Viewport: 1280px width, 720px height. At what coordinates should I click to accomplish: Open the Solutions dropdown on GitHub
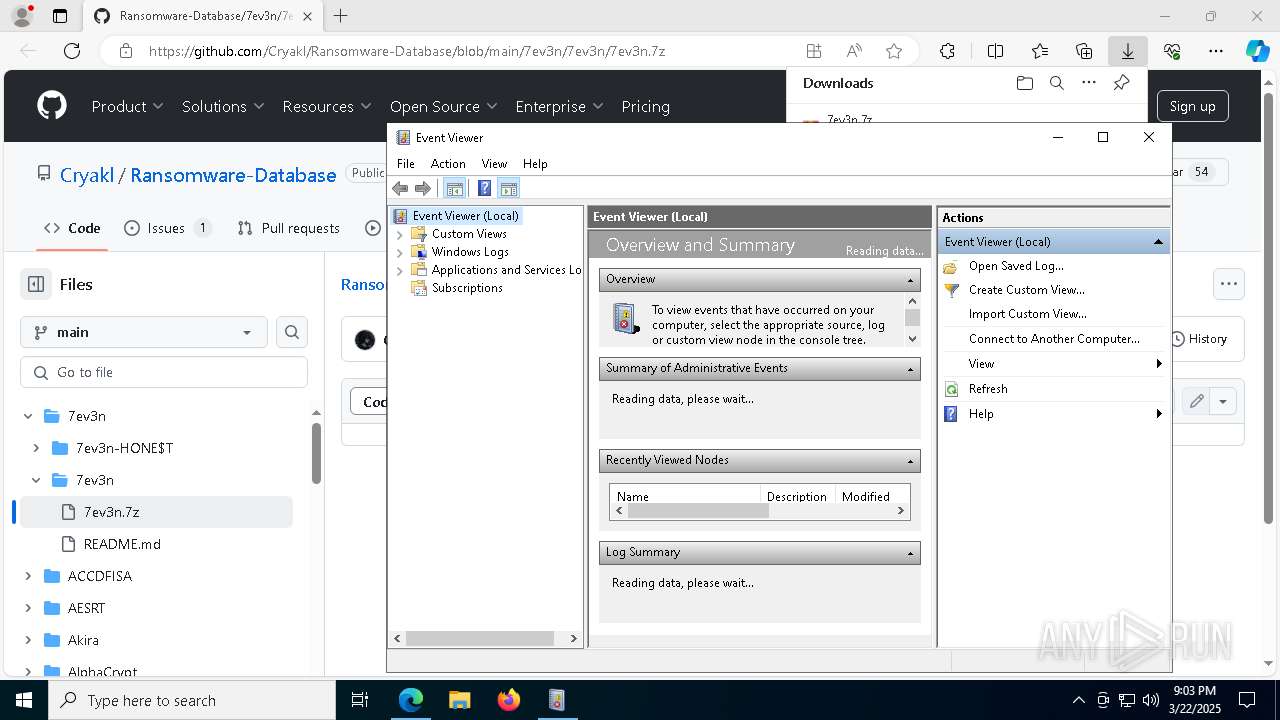(x=223, y=106)
